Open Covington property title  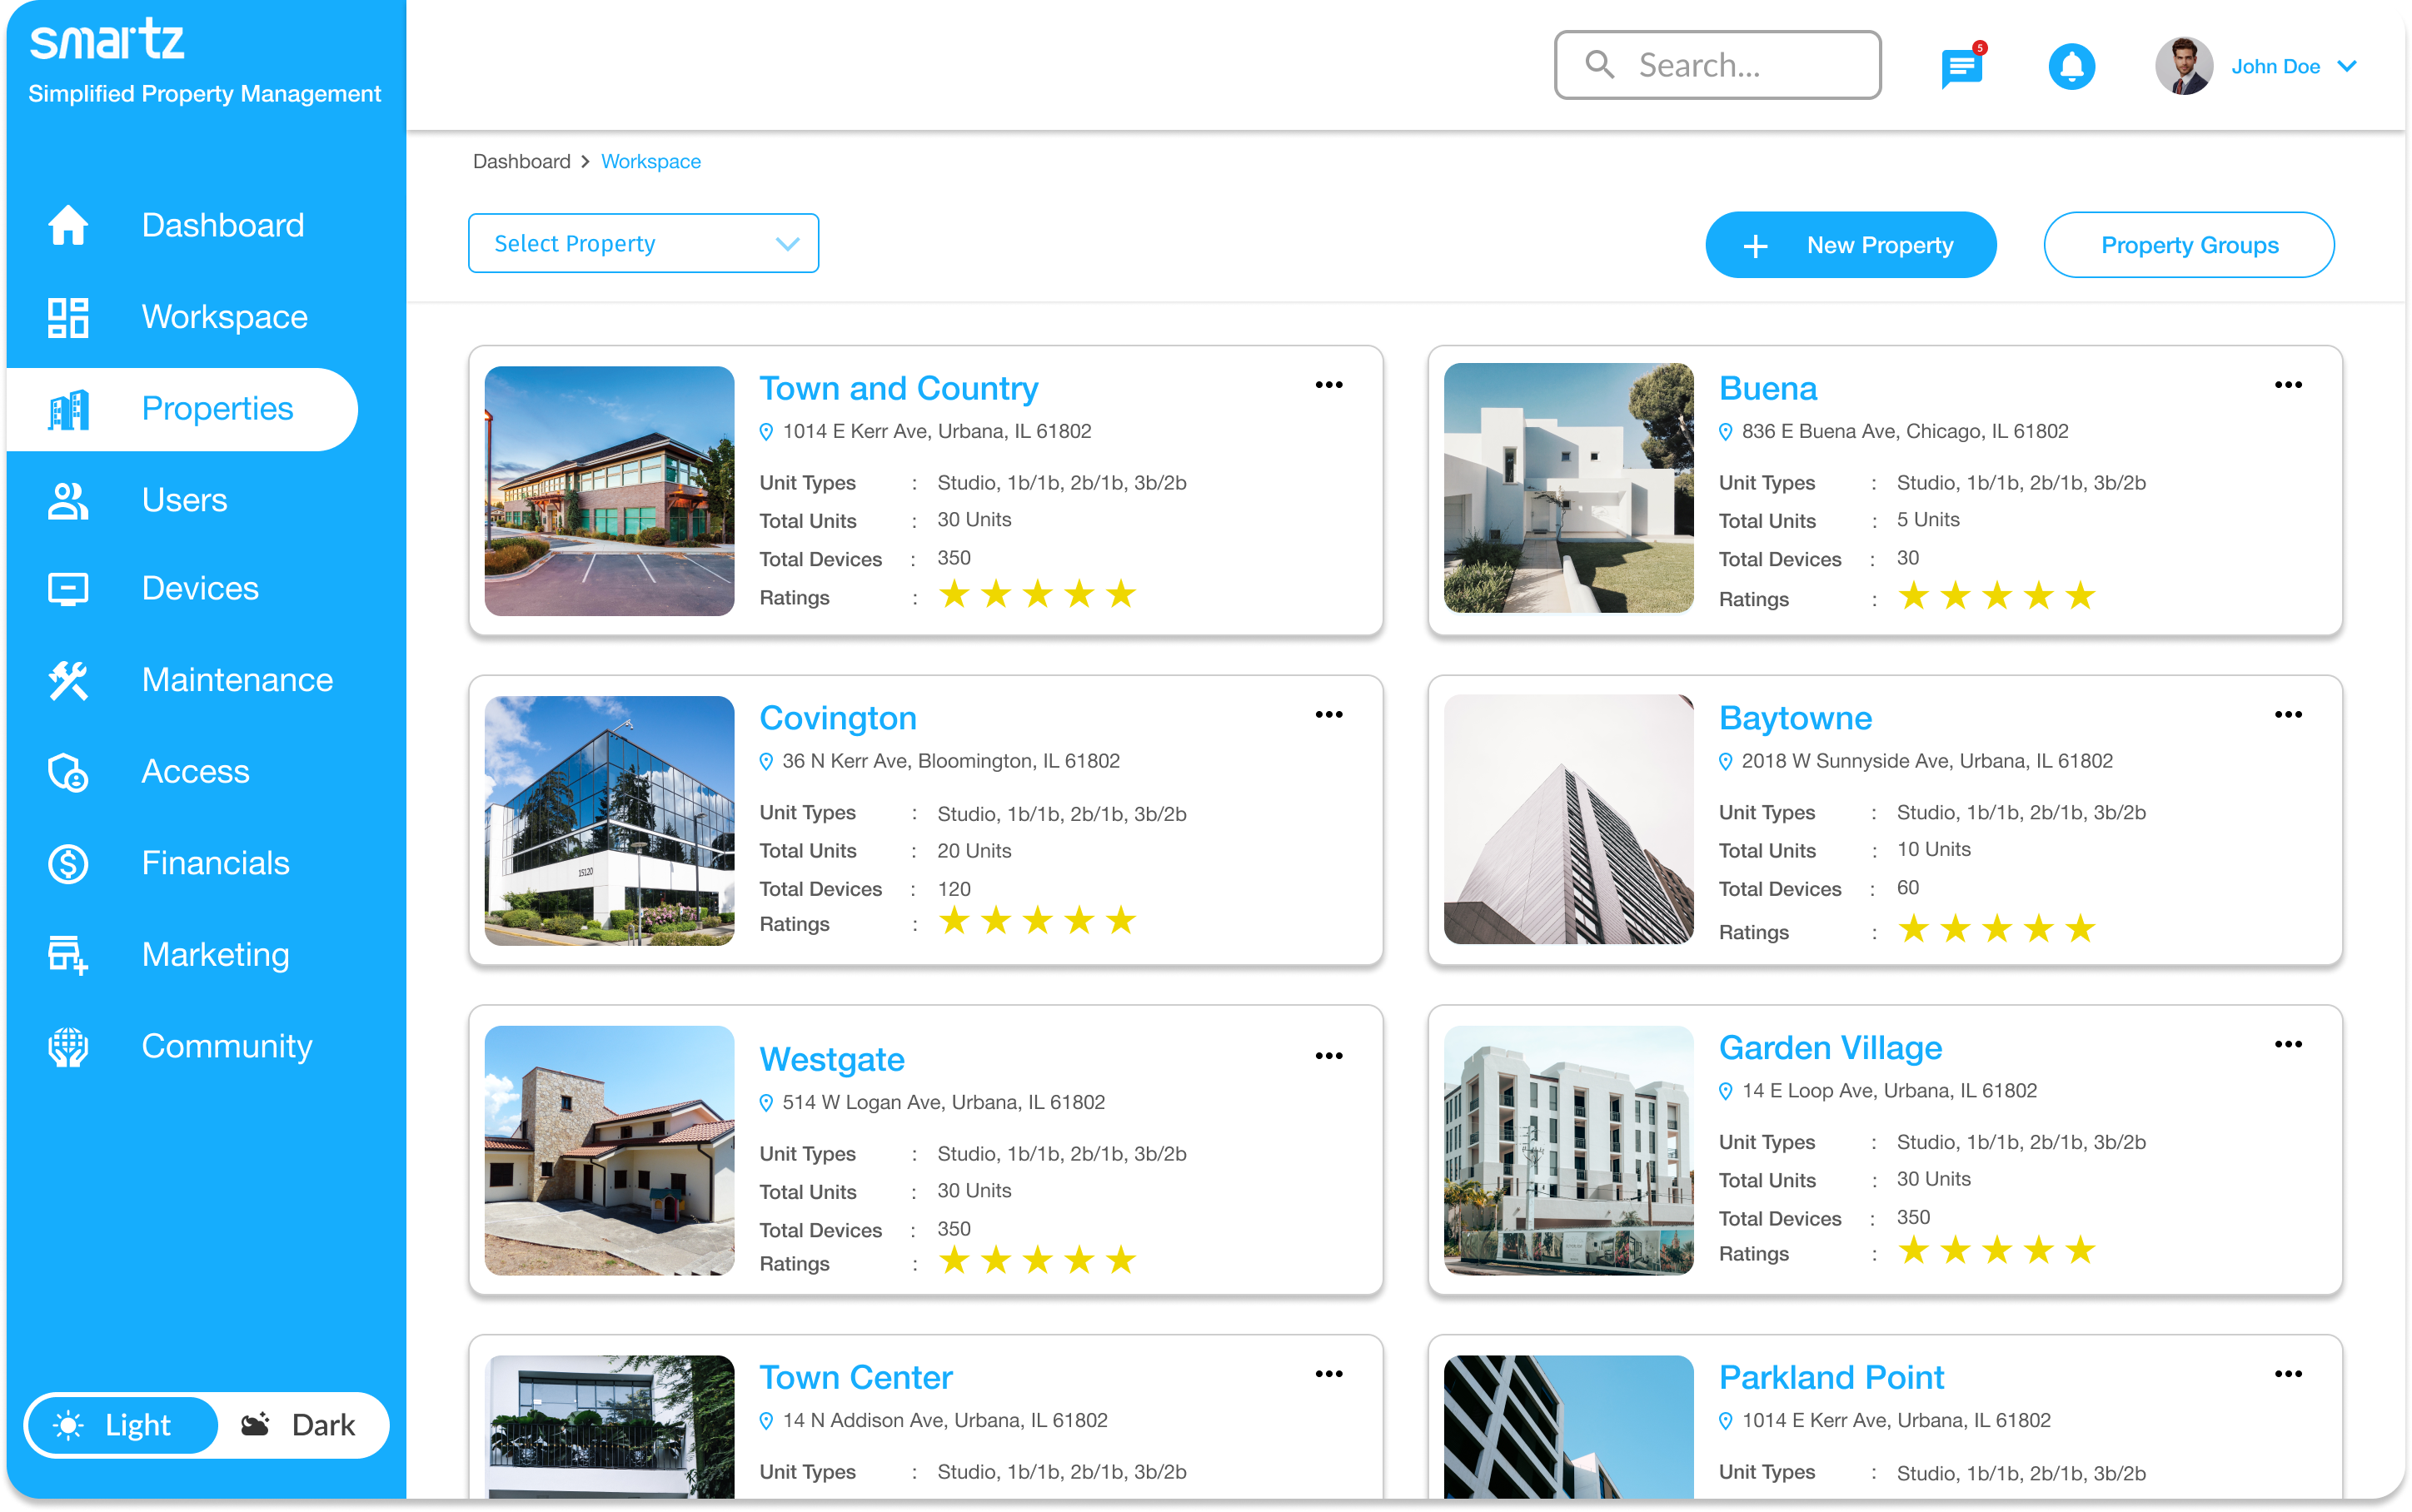pos(838,718)
